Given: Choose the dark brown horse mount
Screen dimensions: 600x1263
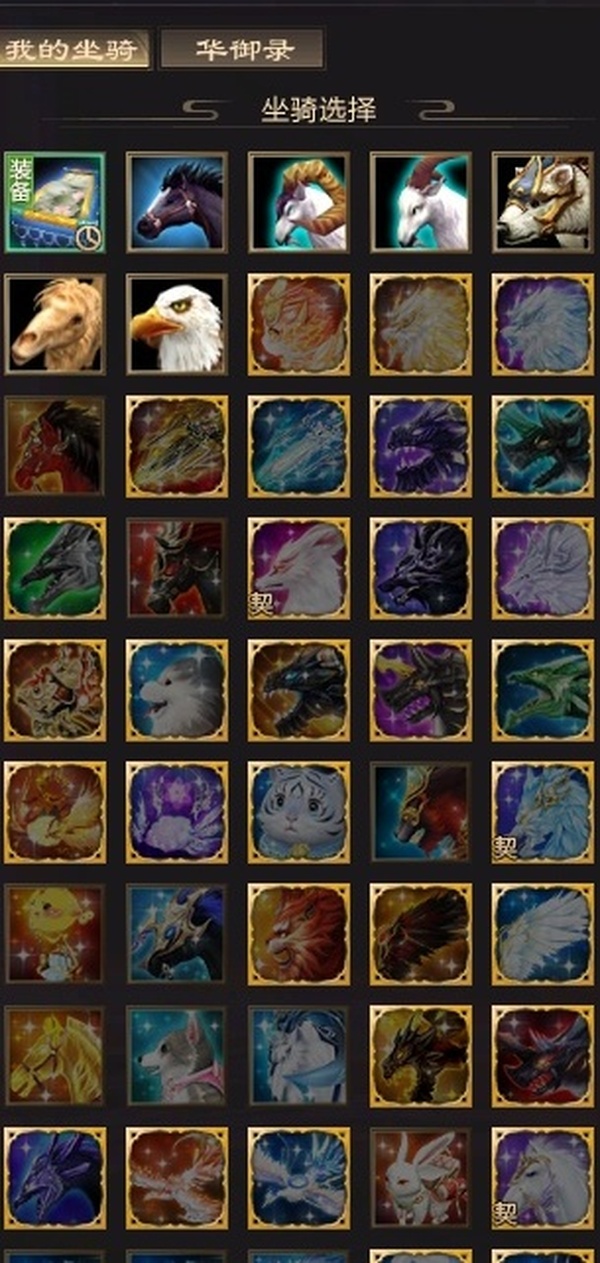Looking at the screenshot, I should click(177, 202).
